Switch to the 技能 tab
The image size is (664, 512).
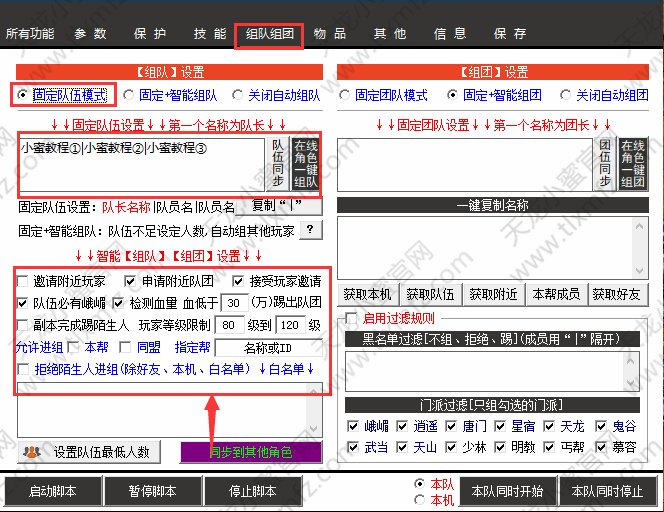210,34
